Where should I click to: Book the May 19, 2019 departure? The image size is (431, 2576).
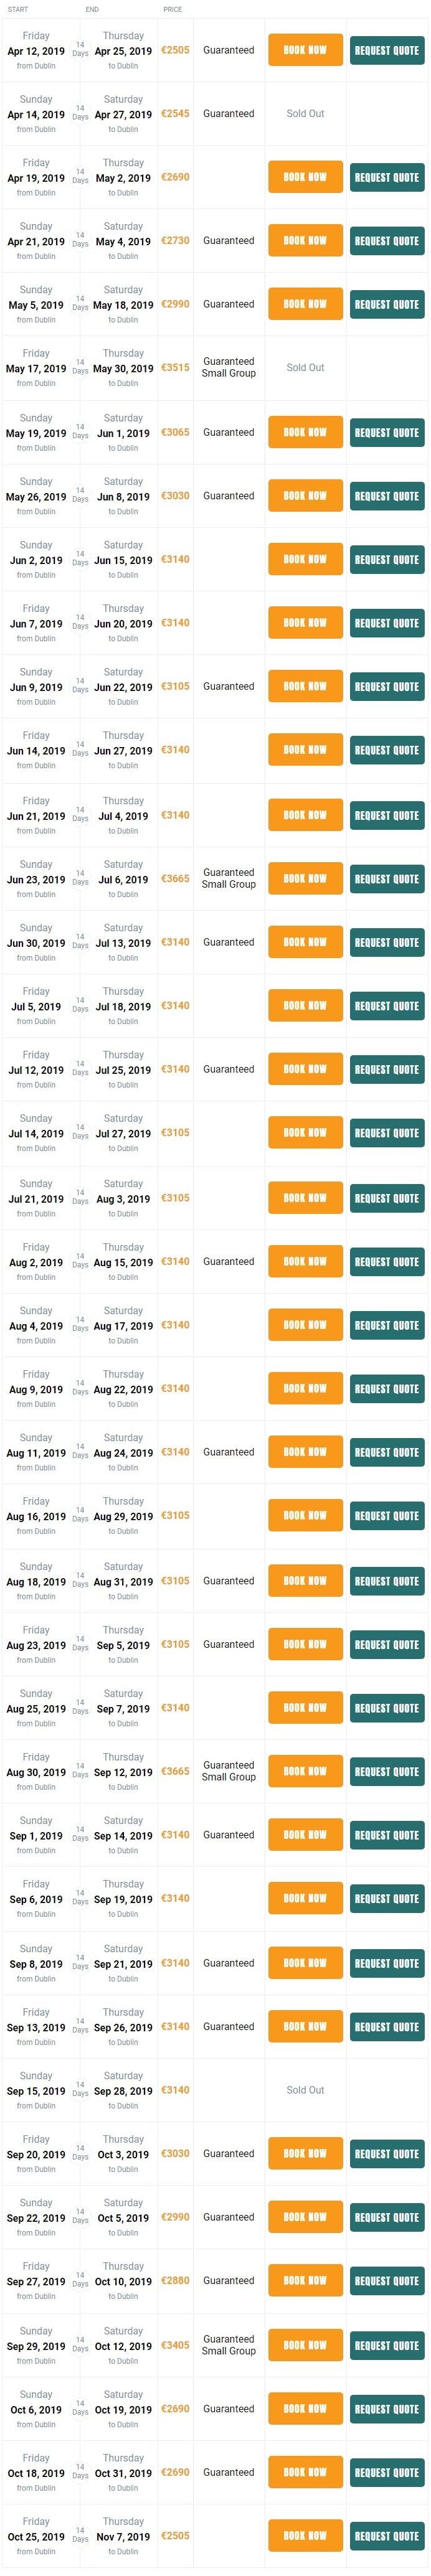click(305, 432)
